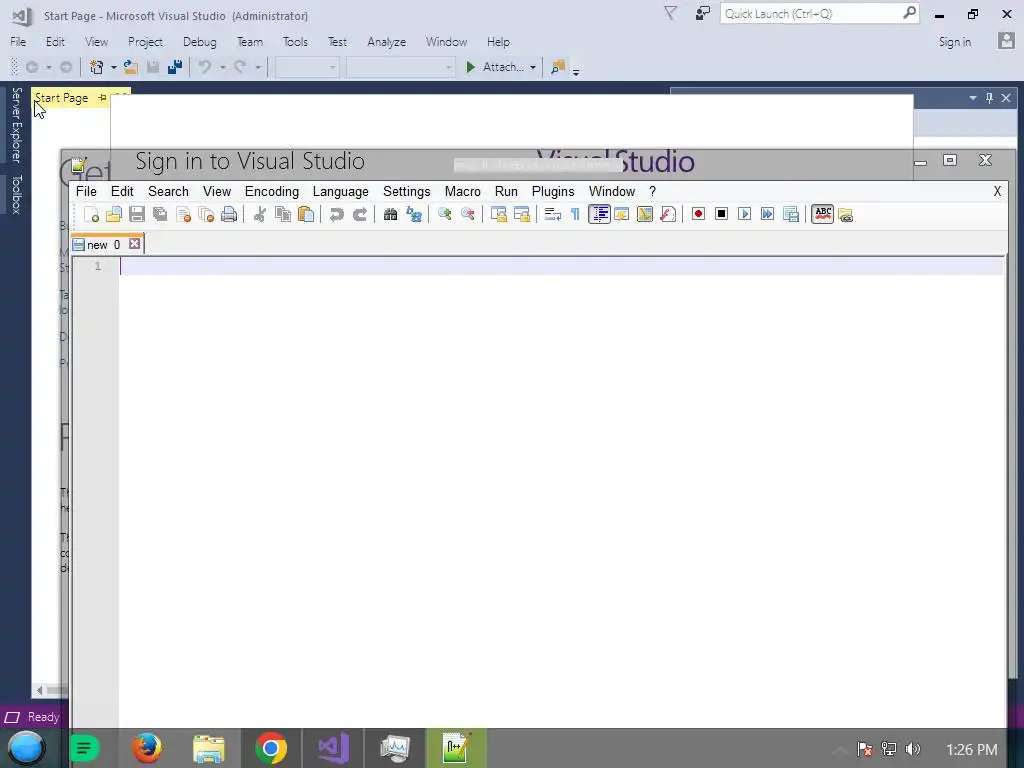The width and height of the screenshot is (1024, 768).
Task: Click the notifications flag icon in Visual Studio title bar
Action: pos(671,13)
